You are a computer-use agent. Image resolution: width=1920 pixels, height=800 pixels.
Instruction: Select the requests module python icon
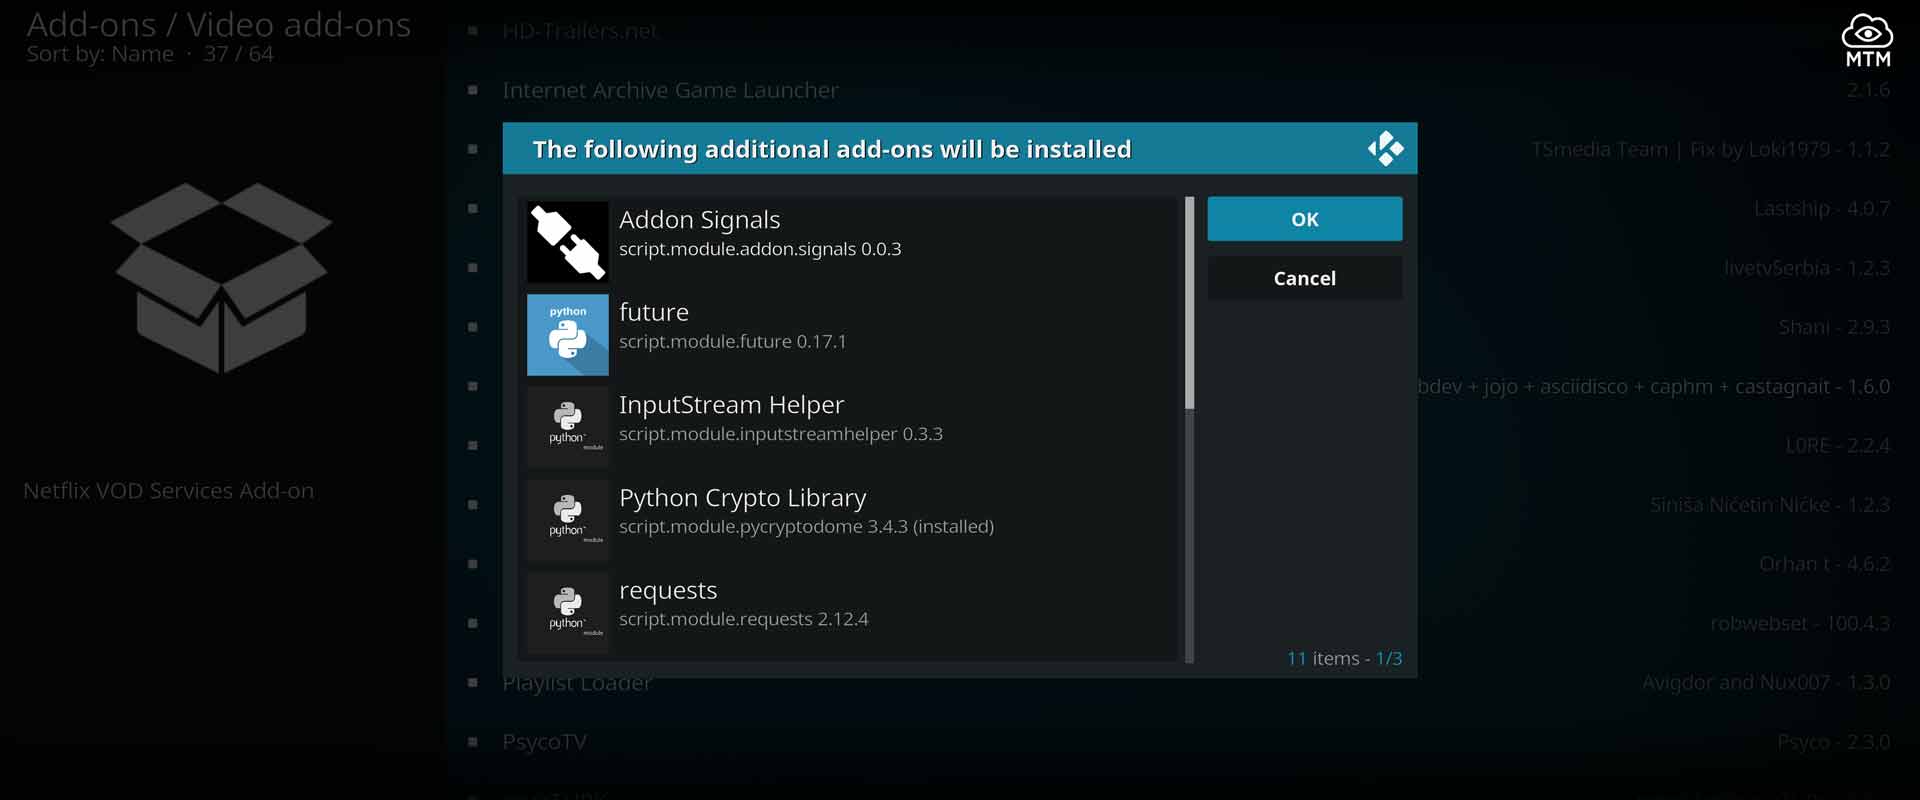point(567,613)
